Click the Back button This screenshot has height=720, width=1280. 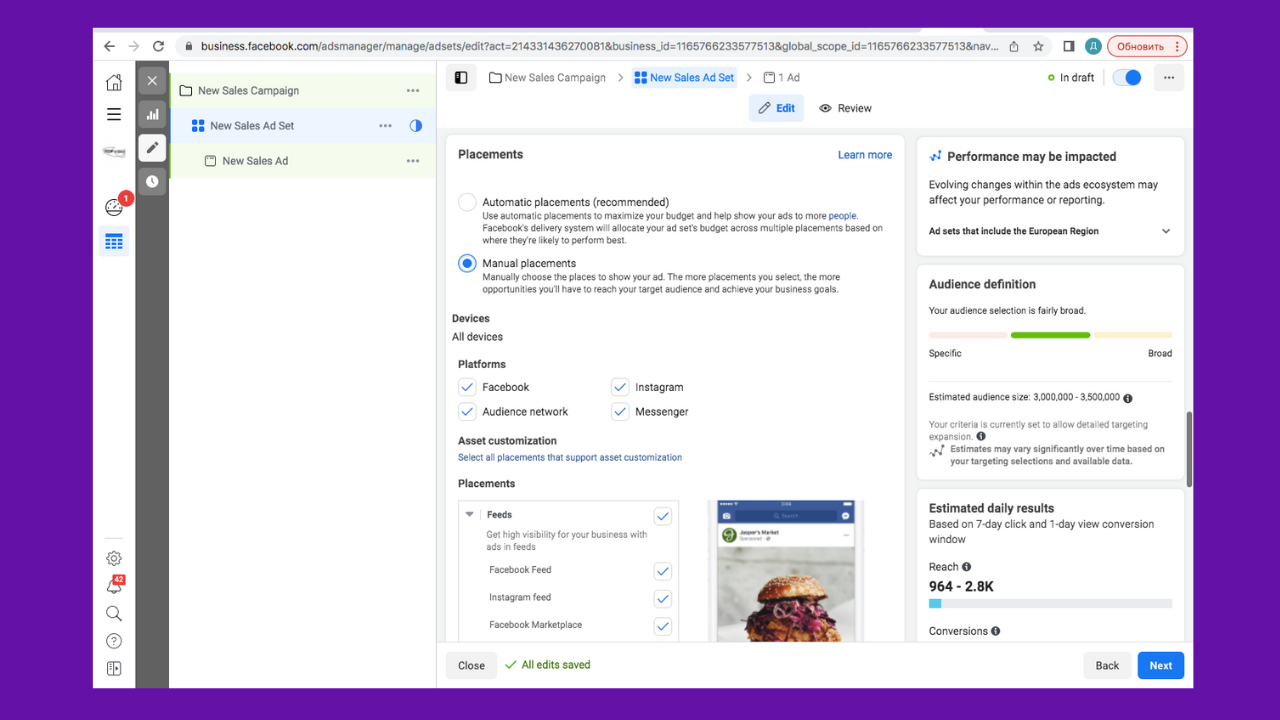pyautogui.click(x=1107, y=665)
